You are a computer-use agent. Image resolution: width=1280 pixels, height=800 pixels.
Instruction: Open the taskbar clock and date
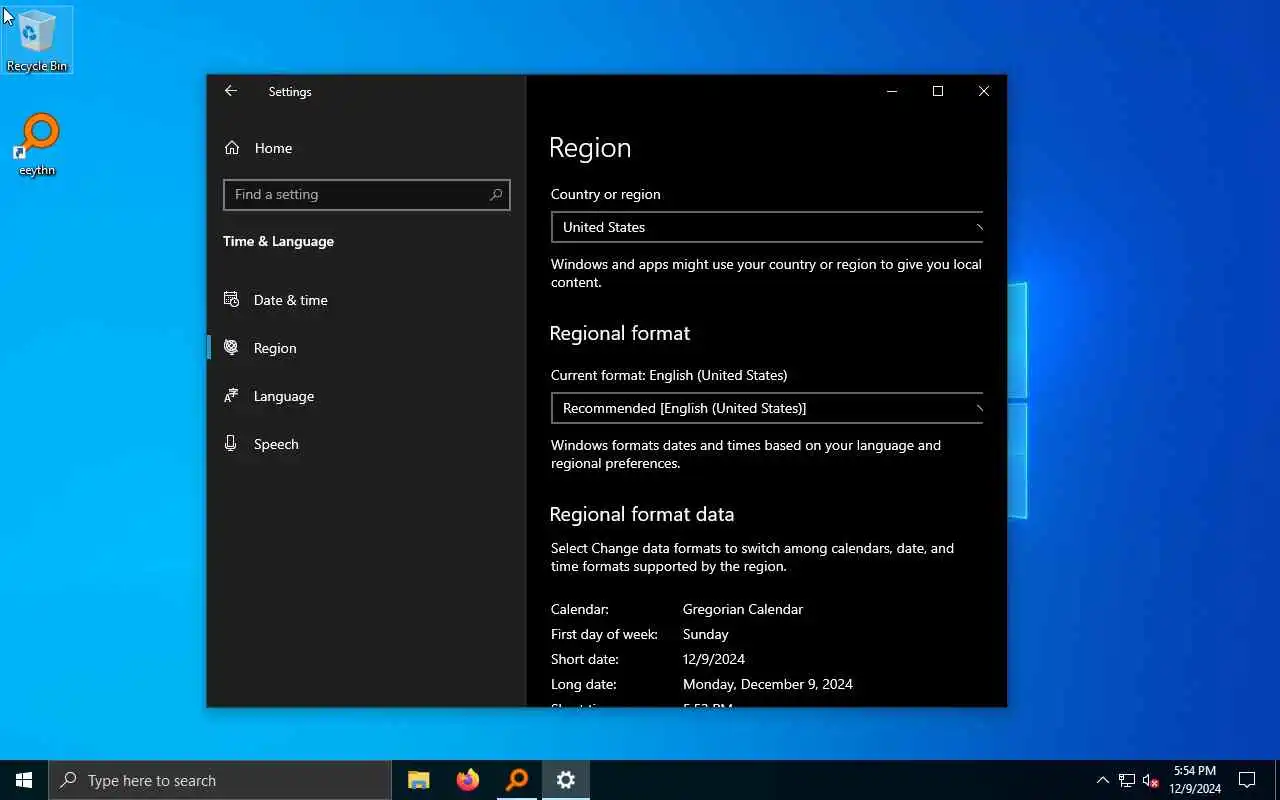tap(1195, 780)
